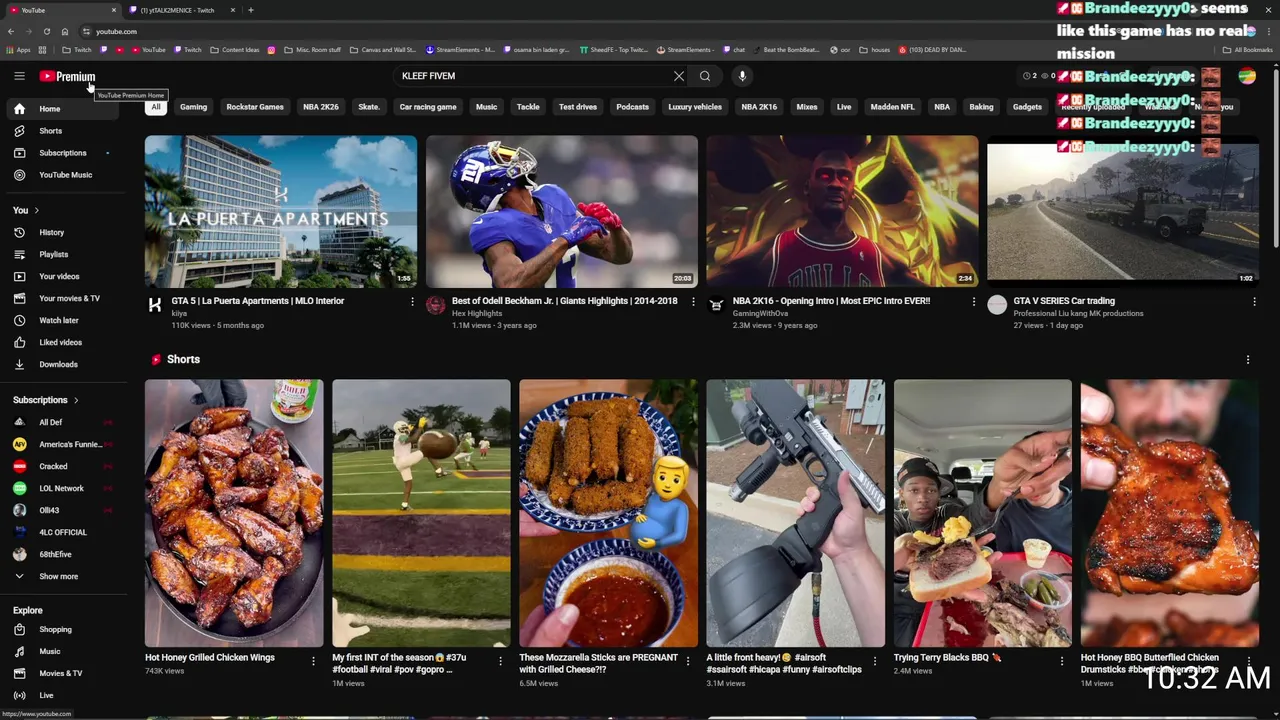Screen dimensions: 1280x720
Task: Expand the You section chevron
Action: pyautogui.click(x=37, y=210)
